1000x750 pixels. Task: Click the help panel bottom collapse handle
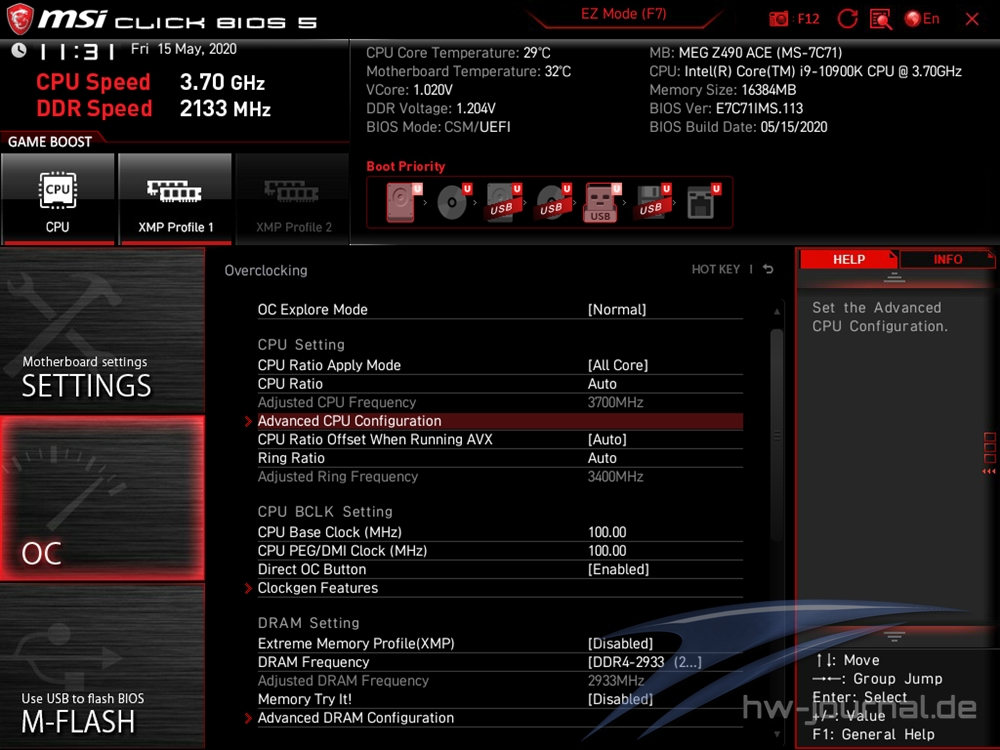894,636
